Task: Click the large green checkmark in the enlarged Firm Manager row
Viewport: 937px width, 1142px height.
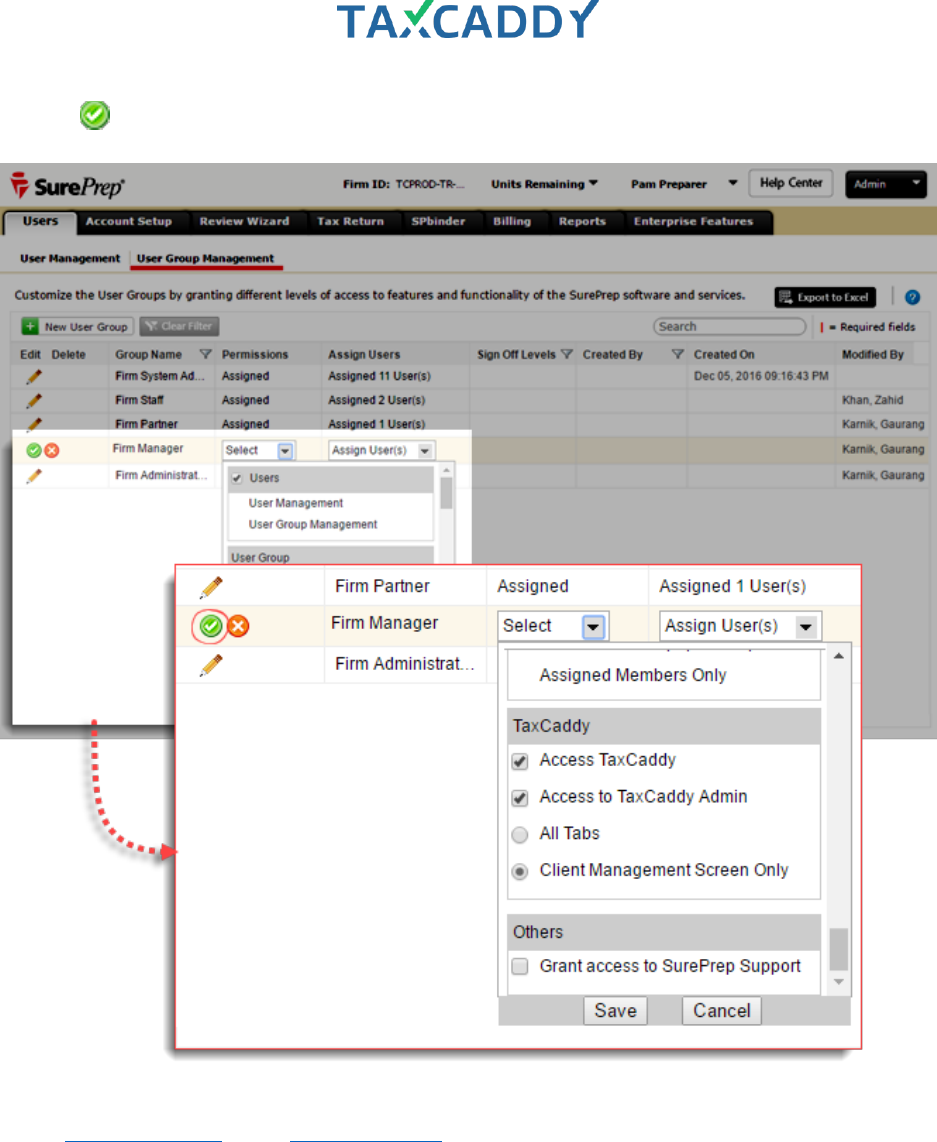Action: coord(211,626)
